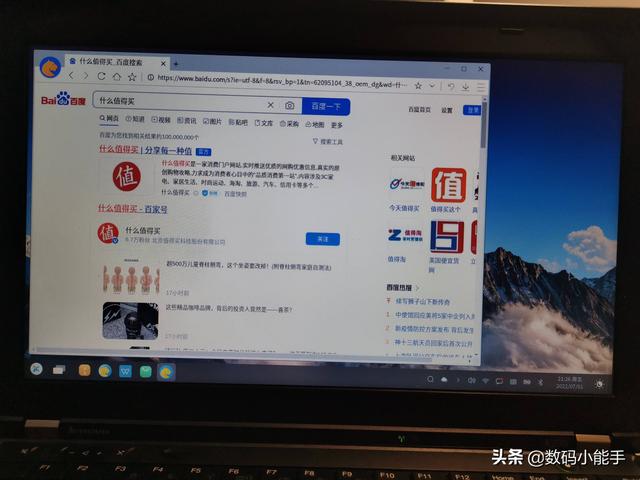Open the green app in taskbar

[145, 372]
